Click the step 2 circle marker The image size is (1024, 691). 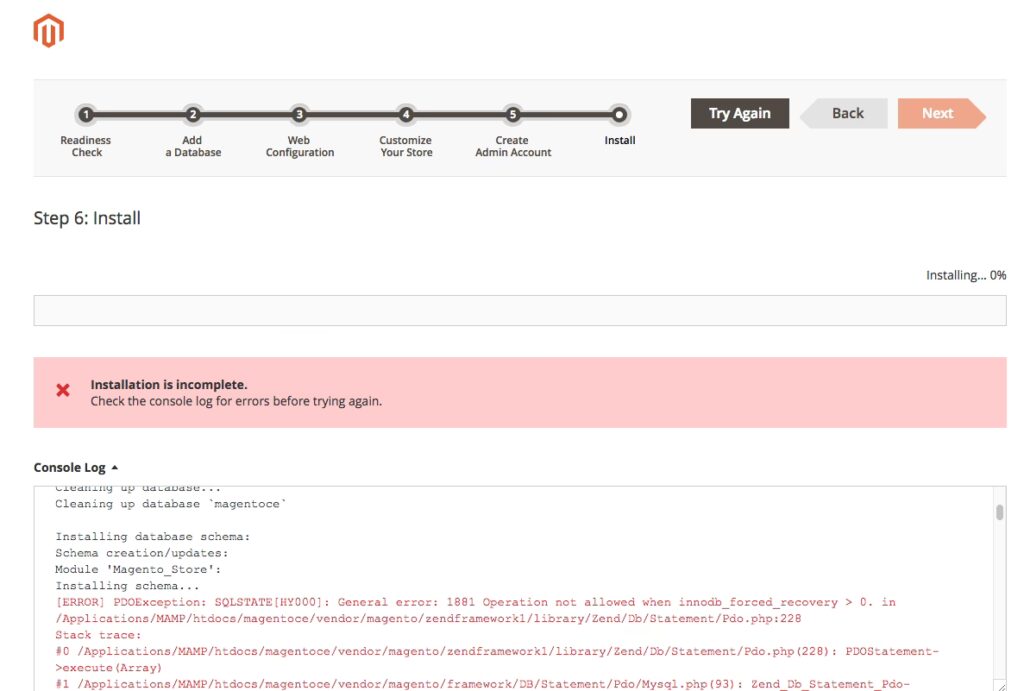click(193, 115)
